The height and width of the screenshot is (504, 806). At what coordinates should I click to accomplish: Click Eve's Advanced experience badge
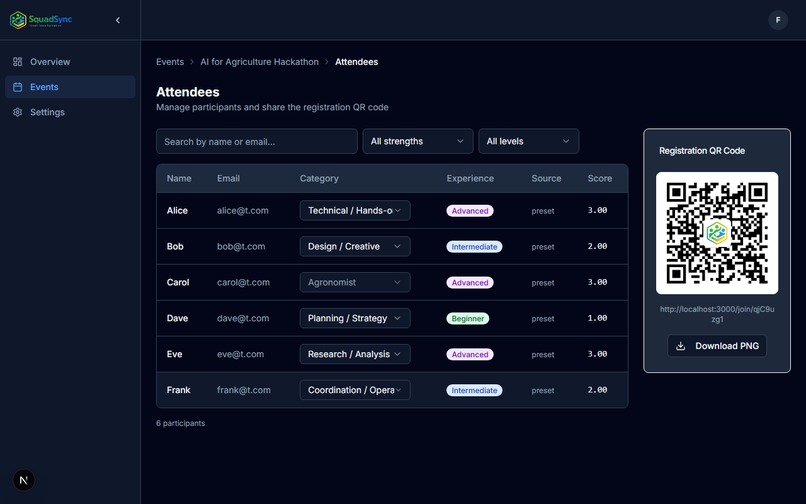tap(470, 354)
